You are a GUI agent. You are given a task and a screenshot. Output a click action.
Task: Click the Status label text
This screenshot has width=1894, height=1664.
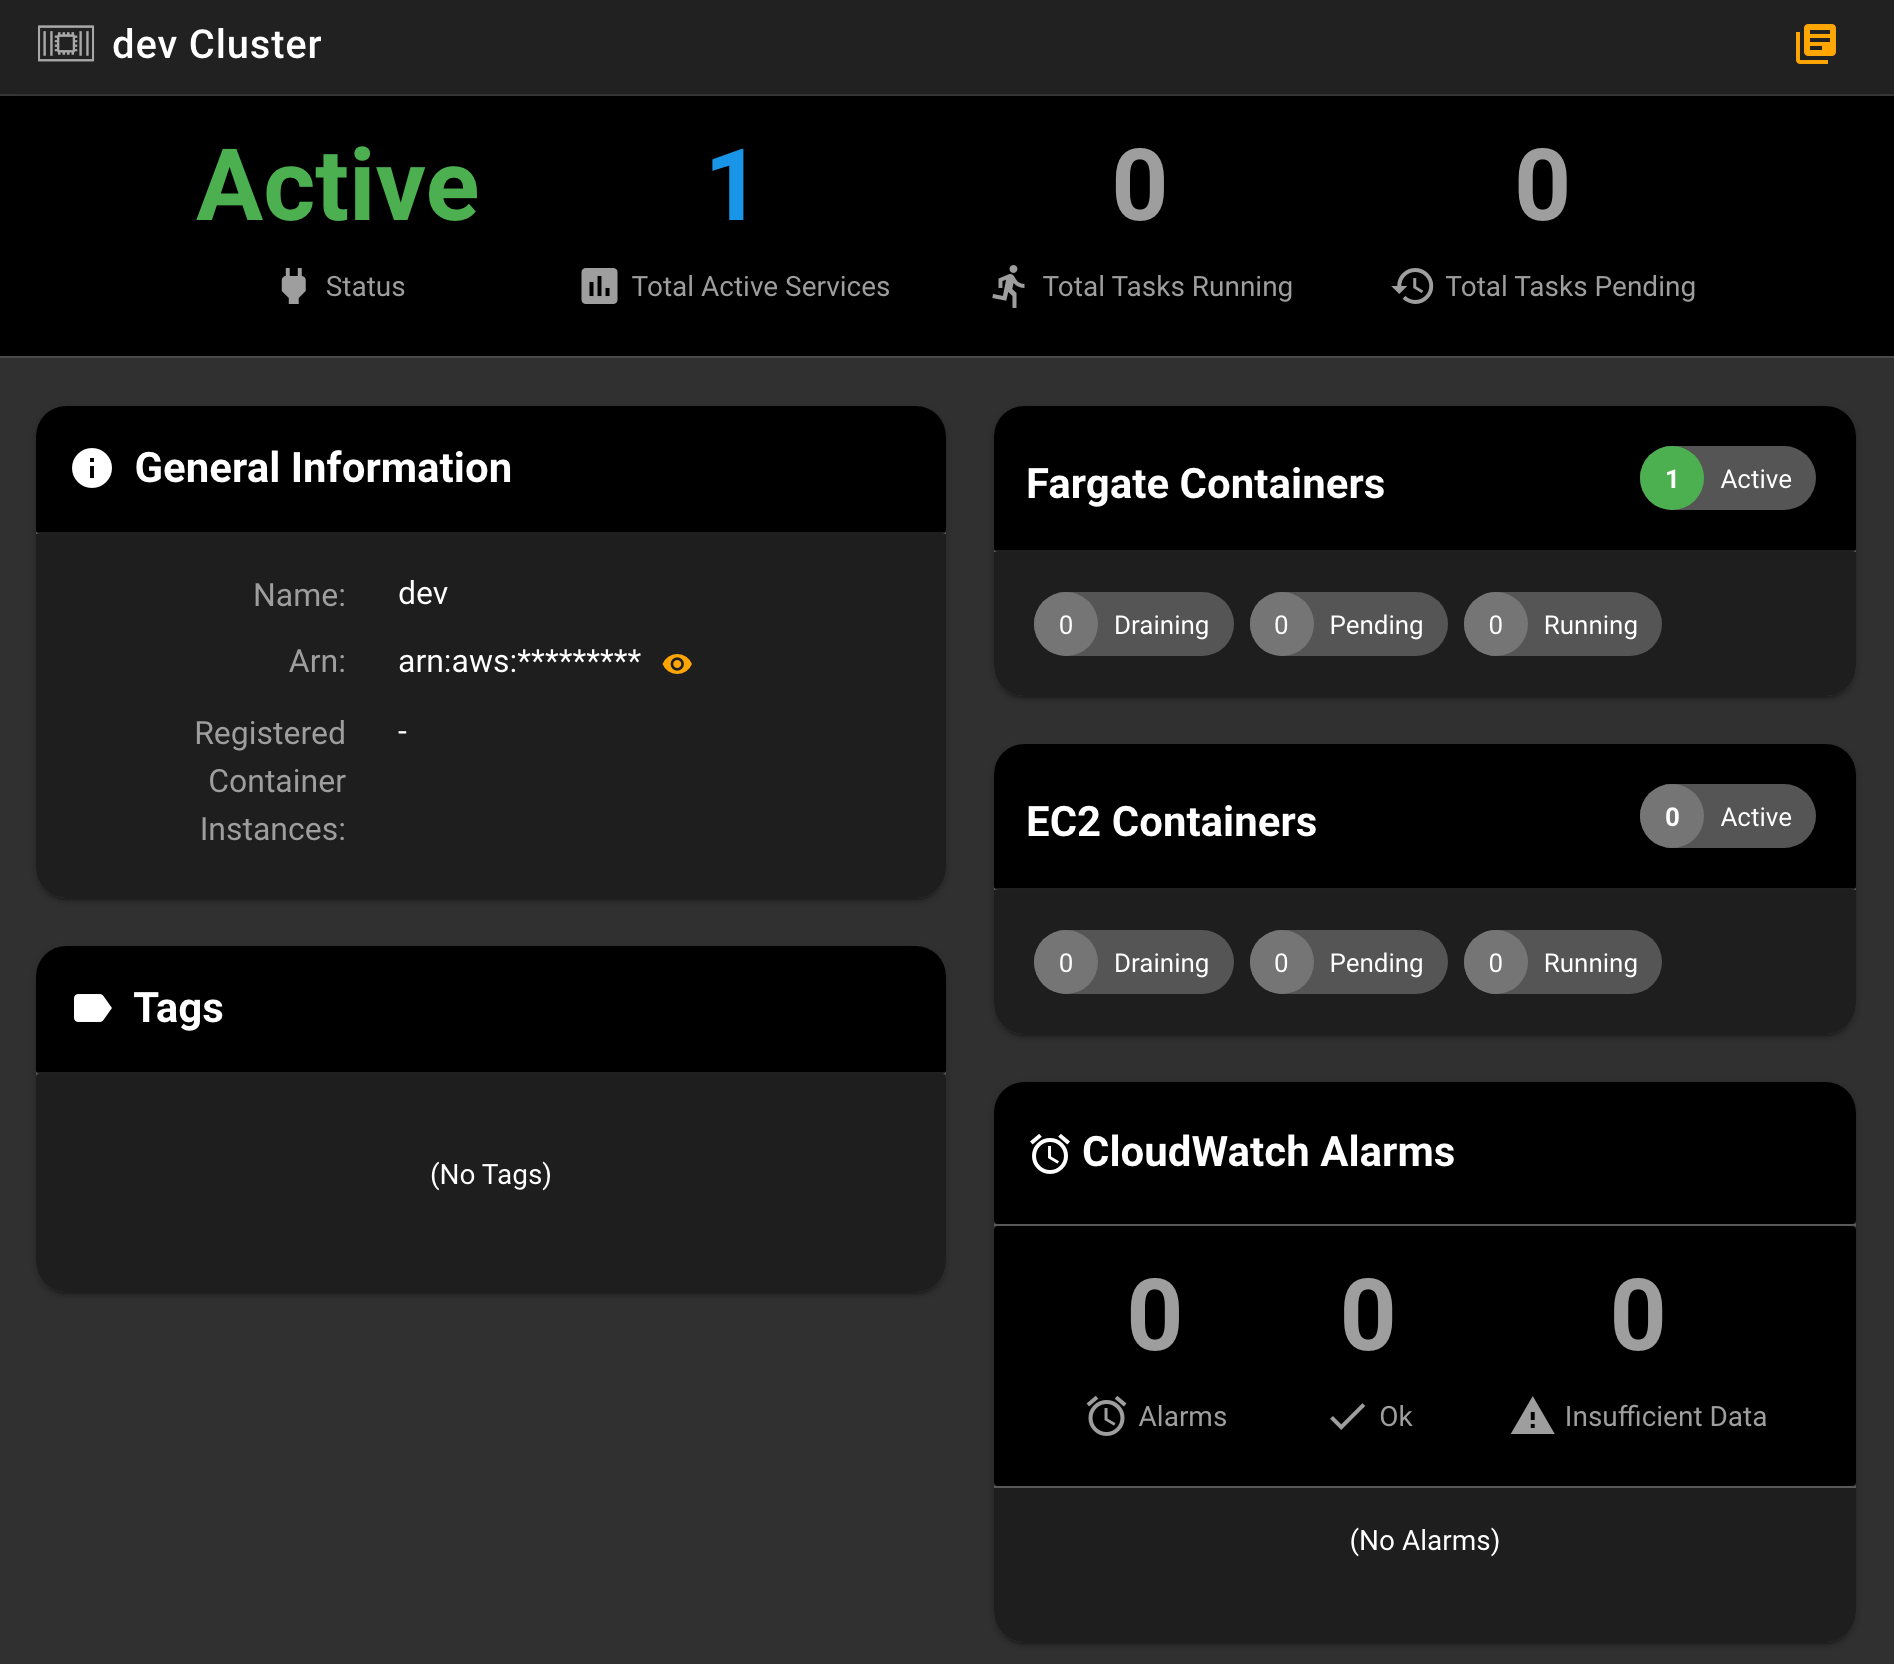[365, 287]
